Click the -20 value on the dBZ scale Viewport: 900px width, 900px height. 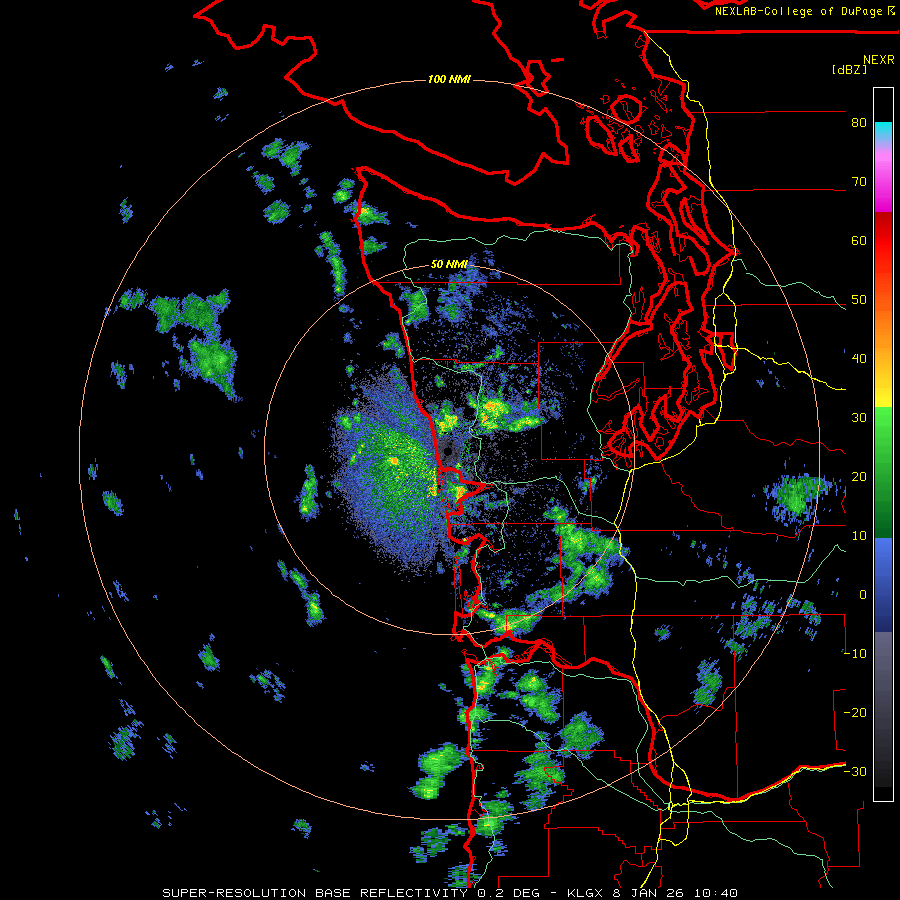pos(855,713)
